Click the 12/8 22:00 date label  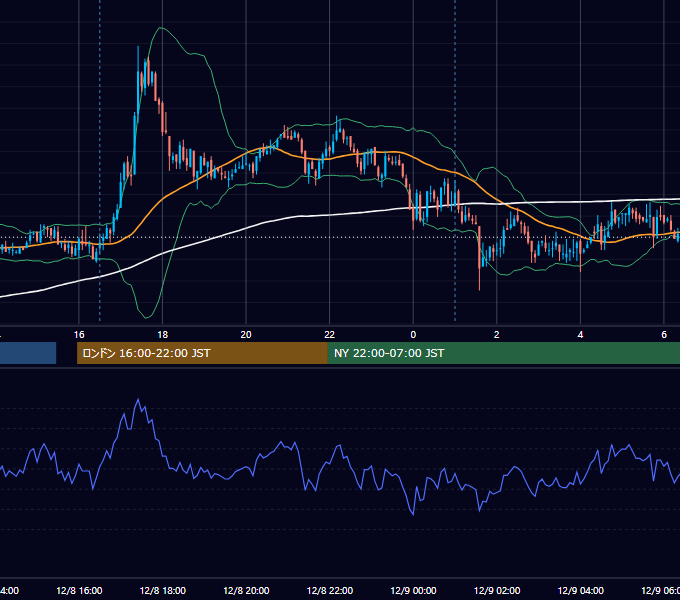tap(330, 590)
